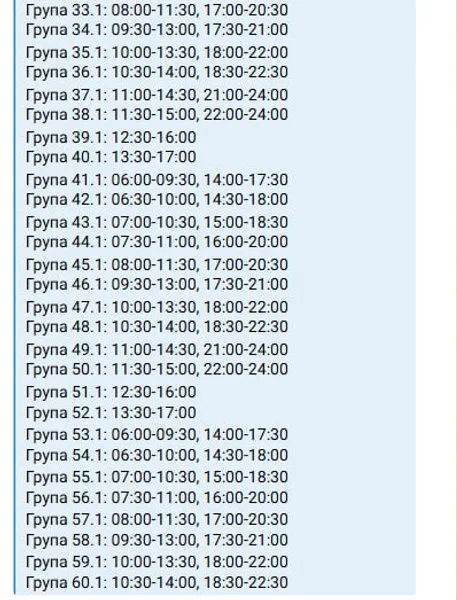Select Група 52.1: 13:30-17:00 text

(111, 413)
